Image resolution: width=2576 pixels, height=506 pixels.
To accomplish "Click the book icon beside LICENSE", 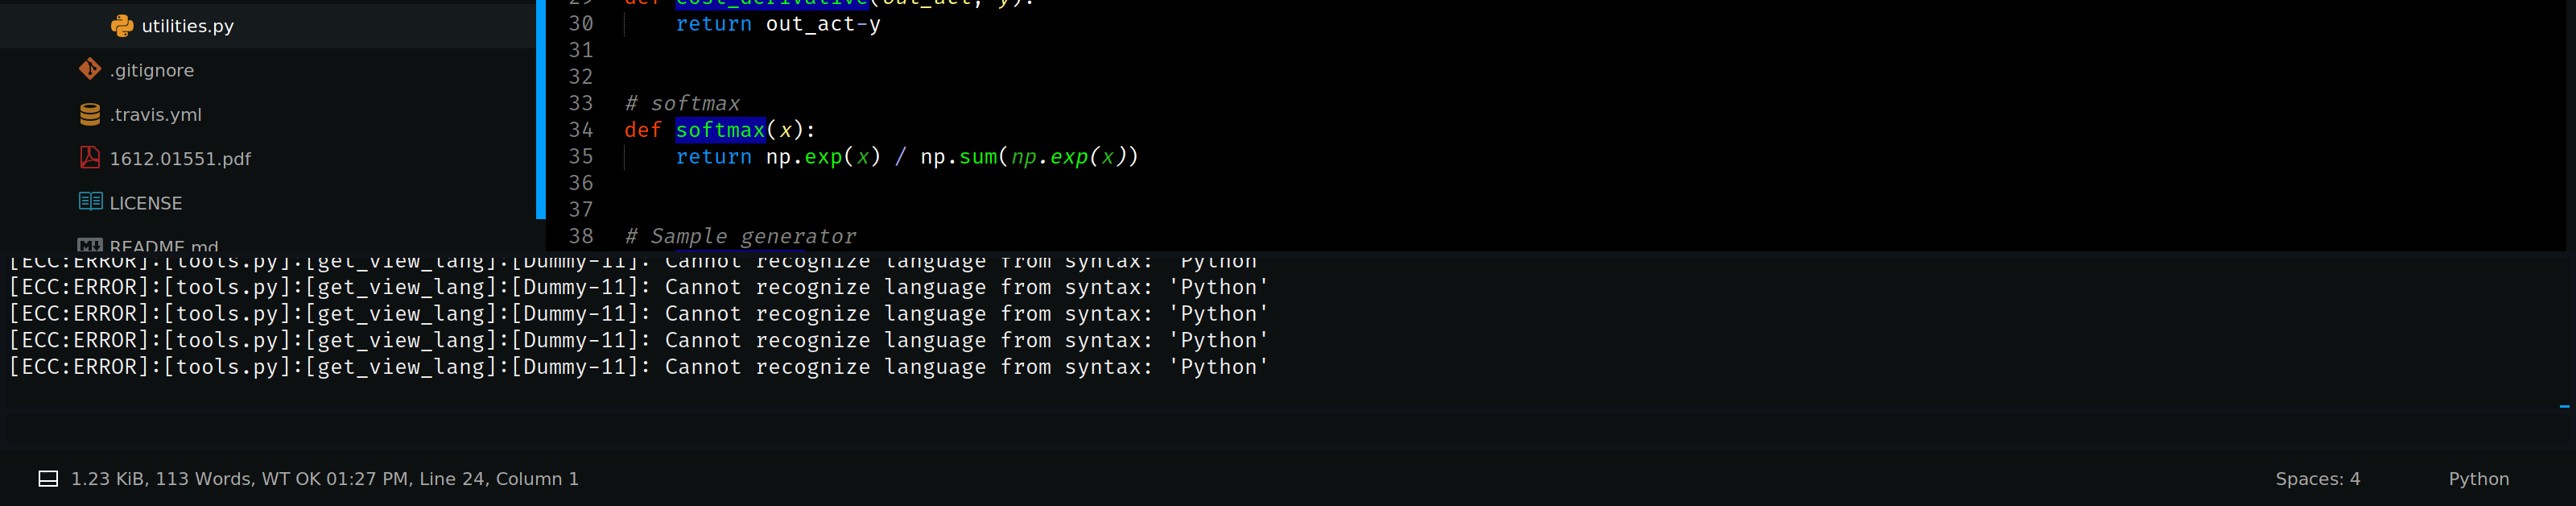I will tap(90, 201).
